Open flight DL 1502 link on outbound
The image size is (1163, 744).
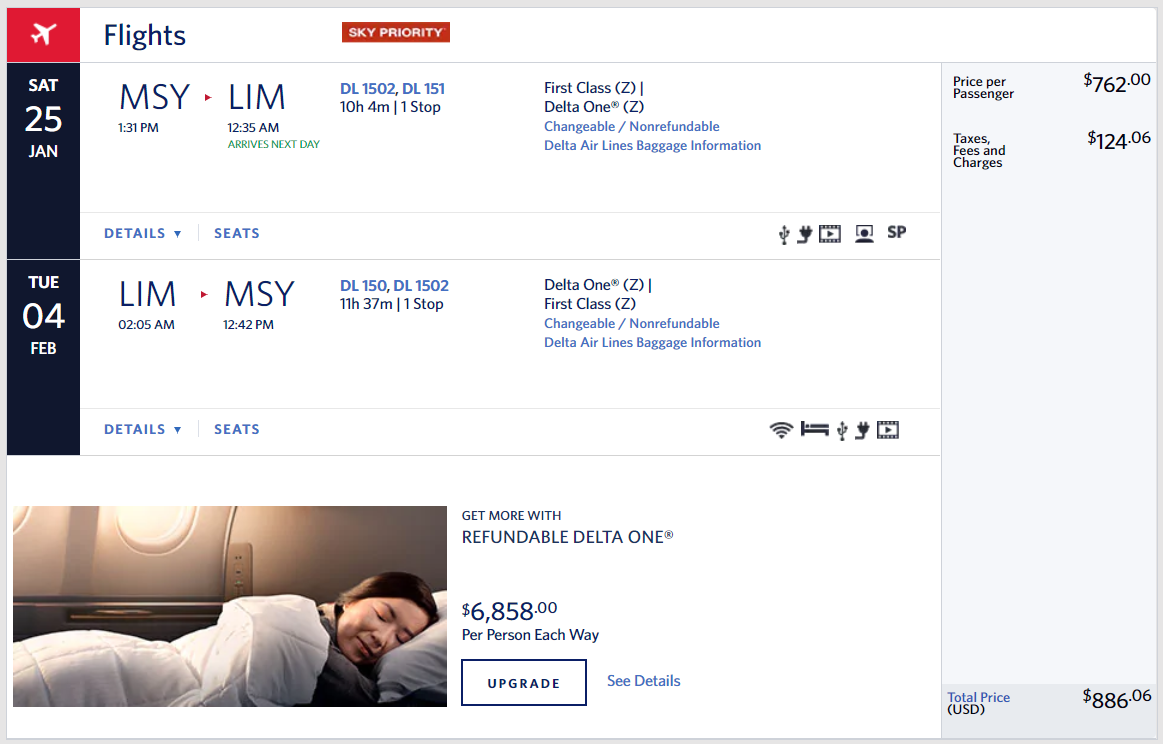[367, 88]
